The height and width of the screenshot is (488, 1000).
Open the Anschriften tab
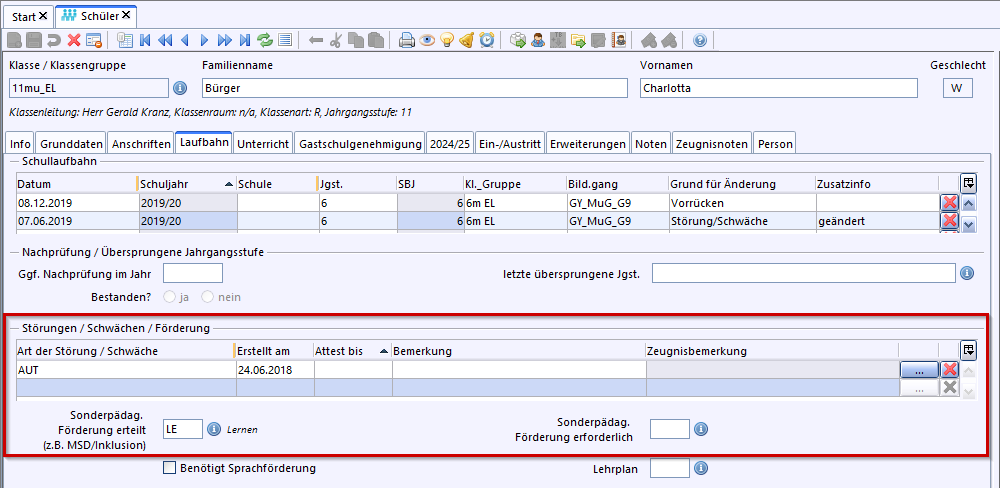coord(142,144)
